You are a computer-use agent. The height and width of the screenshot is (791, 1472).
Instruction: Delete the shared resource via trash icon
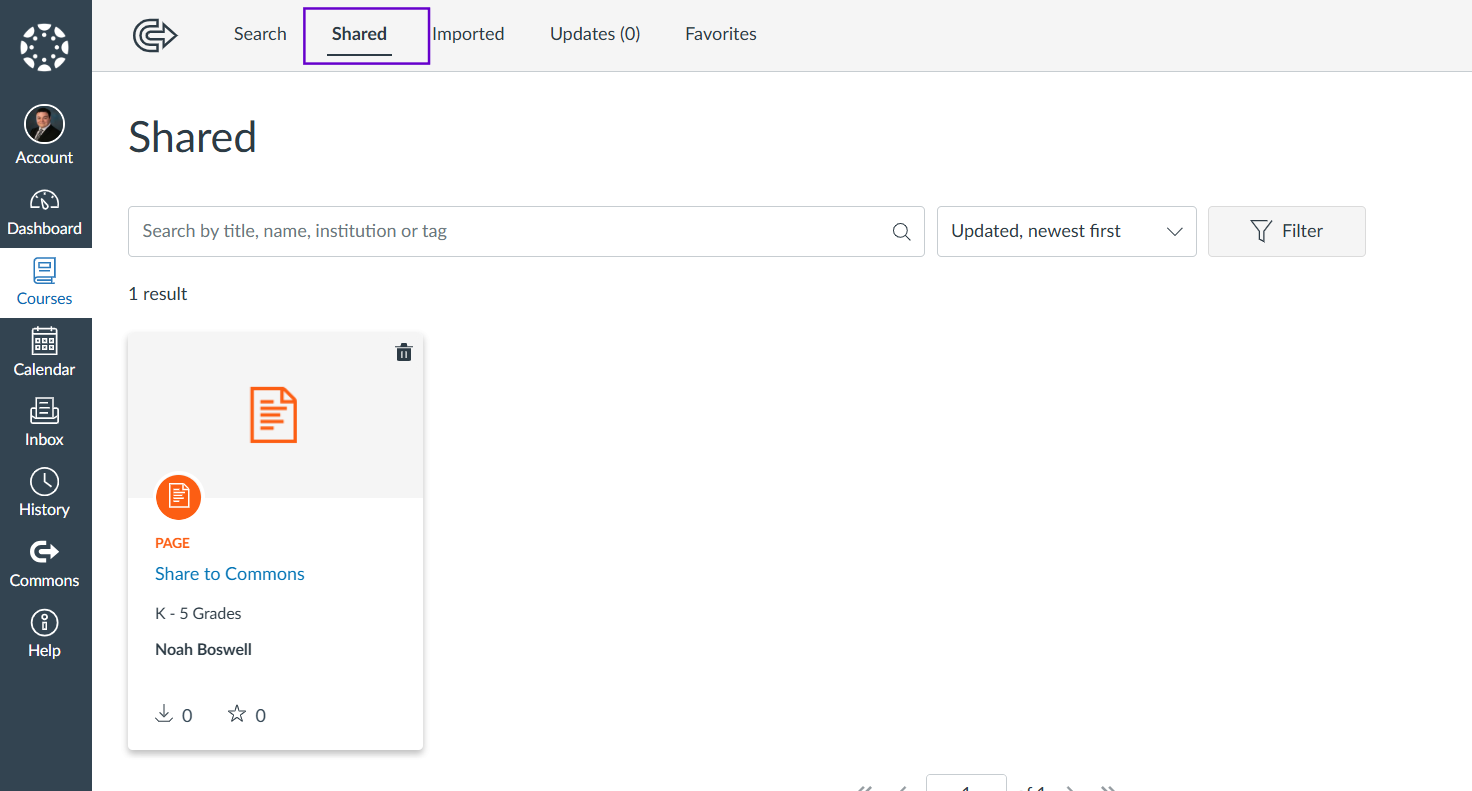pyautogui.click(x=404, y=352)
